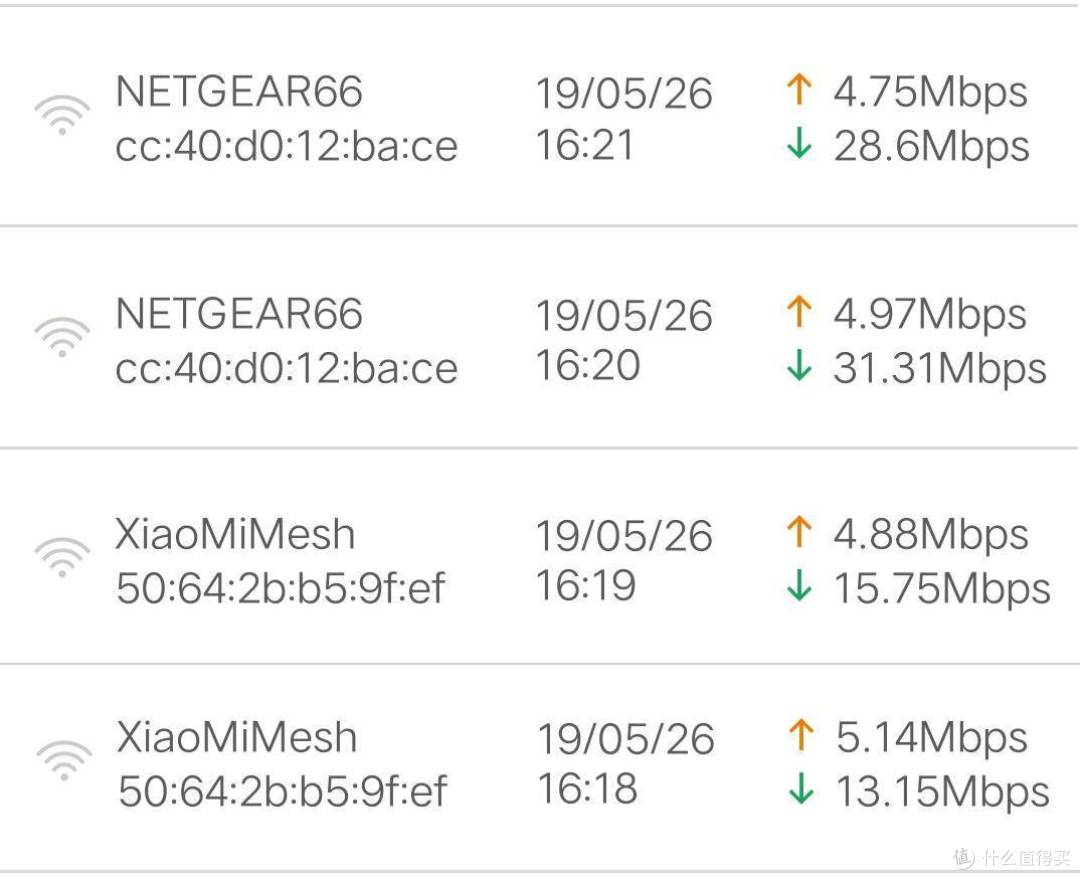Click the orange upload arrow beside 4.88Mbps

[x=798, y=532]
